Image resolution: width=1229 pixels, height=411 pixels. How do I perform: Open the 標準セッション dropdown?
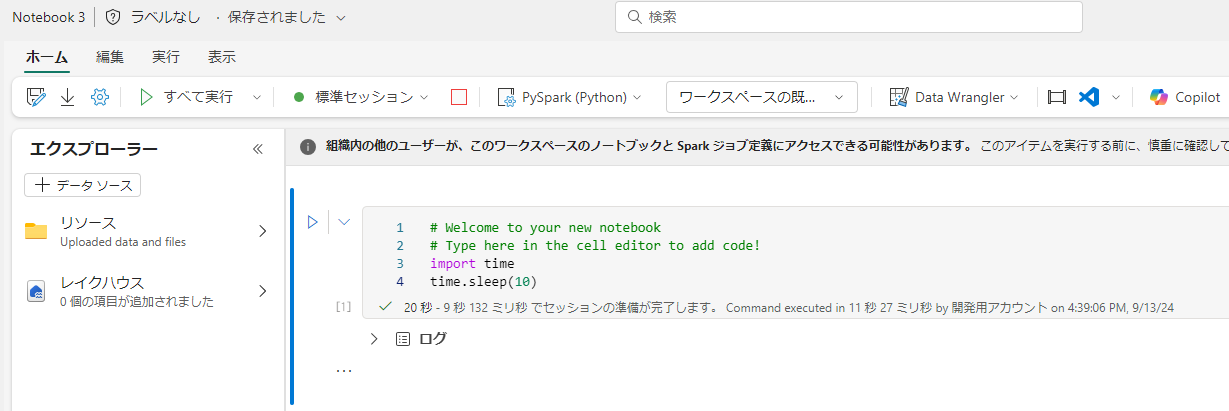tap(361, 97)
